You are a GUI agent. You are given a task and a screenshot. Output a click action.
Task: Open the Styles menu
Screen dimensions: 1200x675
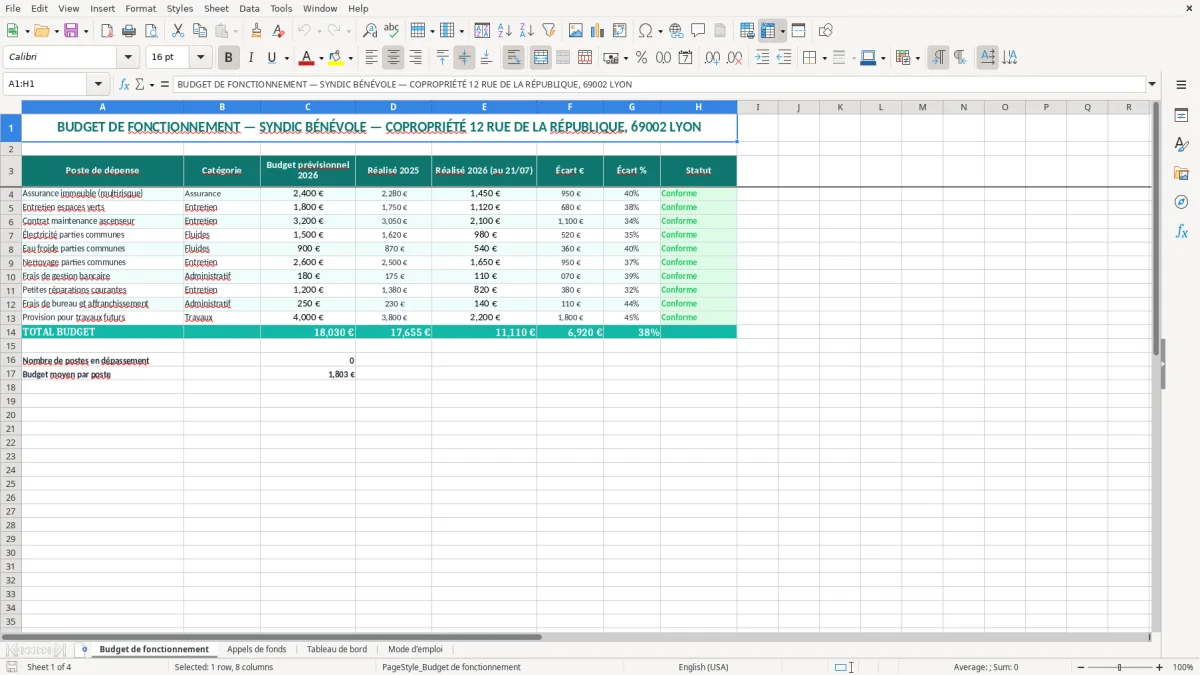pyautogui.click(x=180, y=8)
